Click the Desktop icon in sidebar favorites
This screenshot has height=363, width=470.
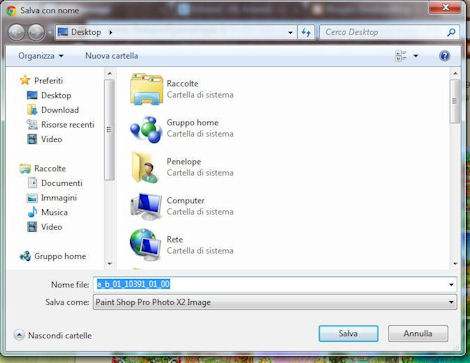point(32,95)
